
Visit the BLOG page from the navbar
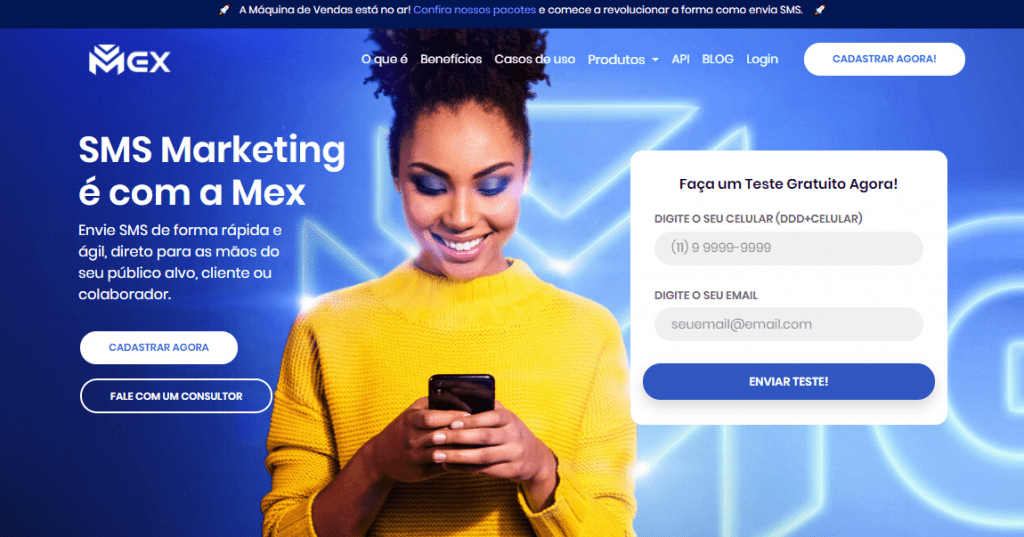click(718, 59)
